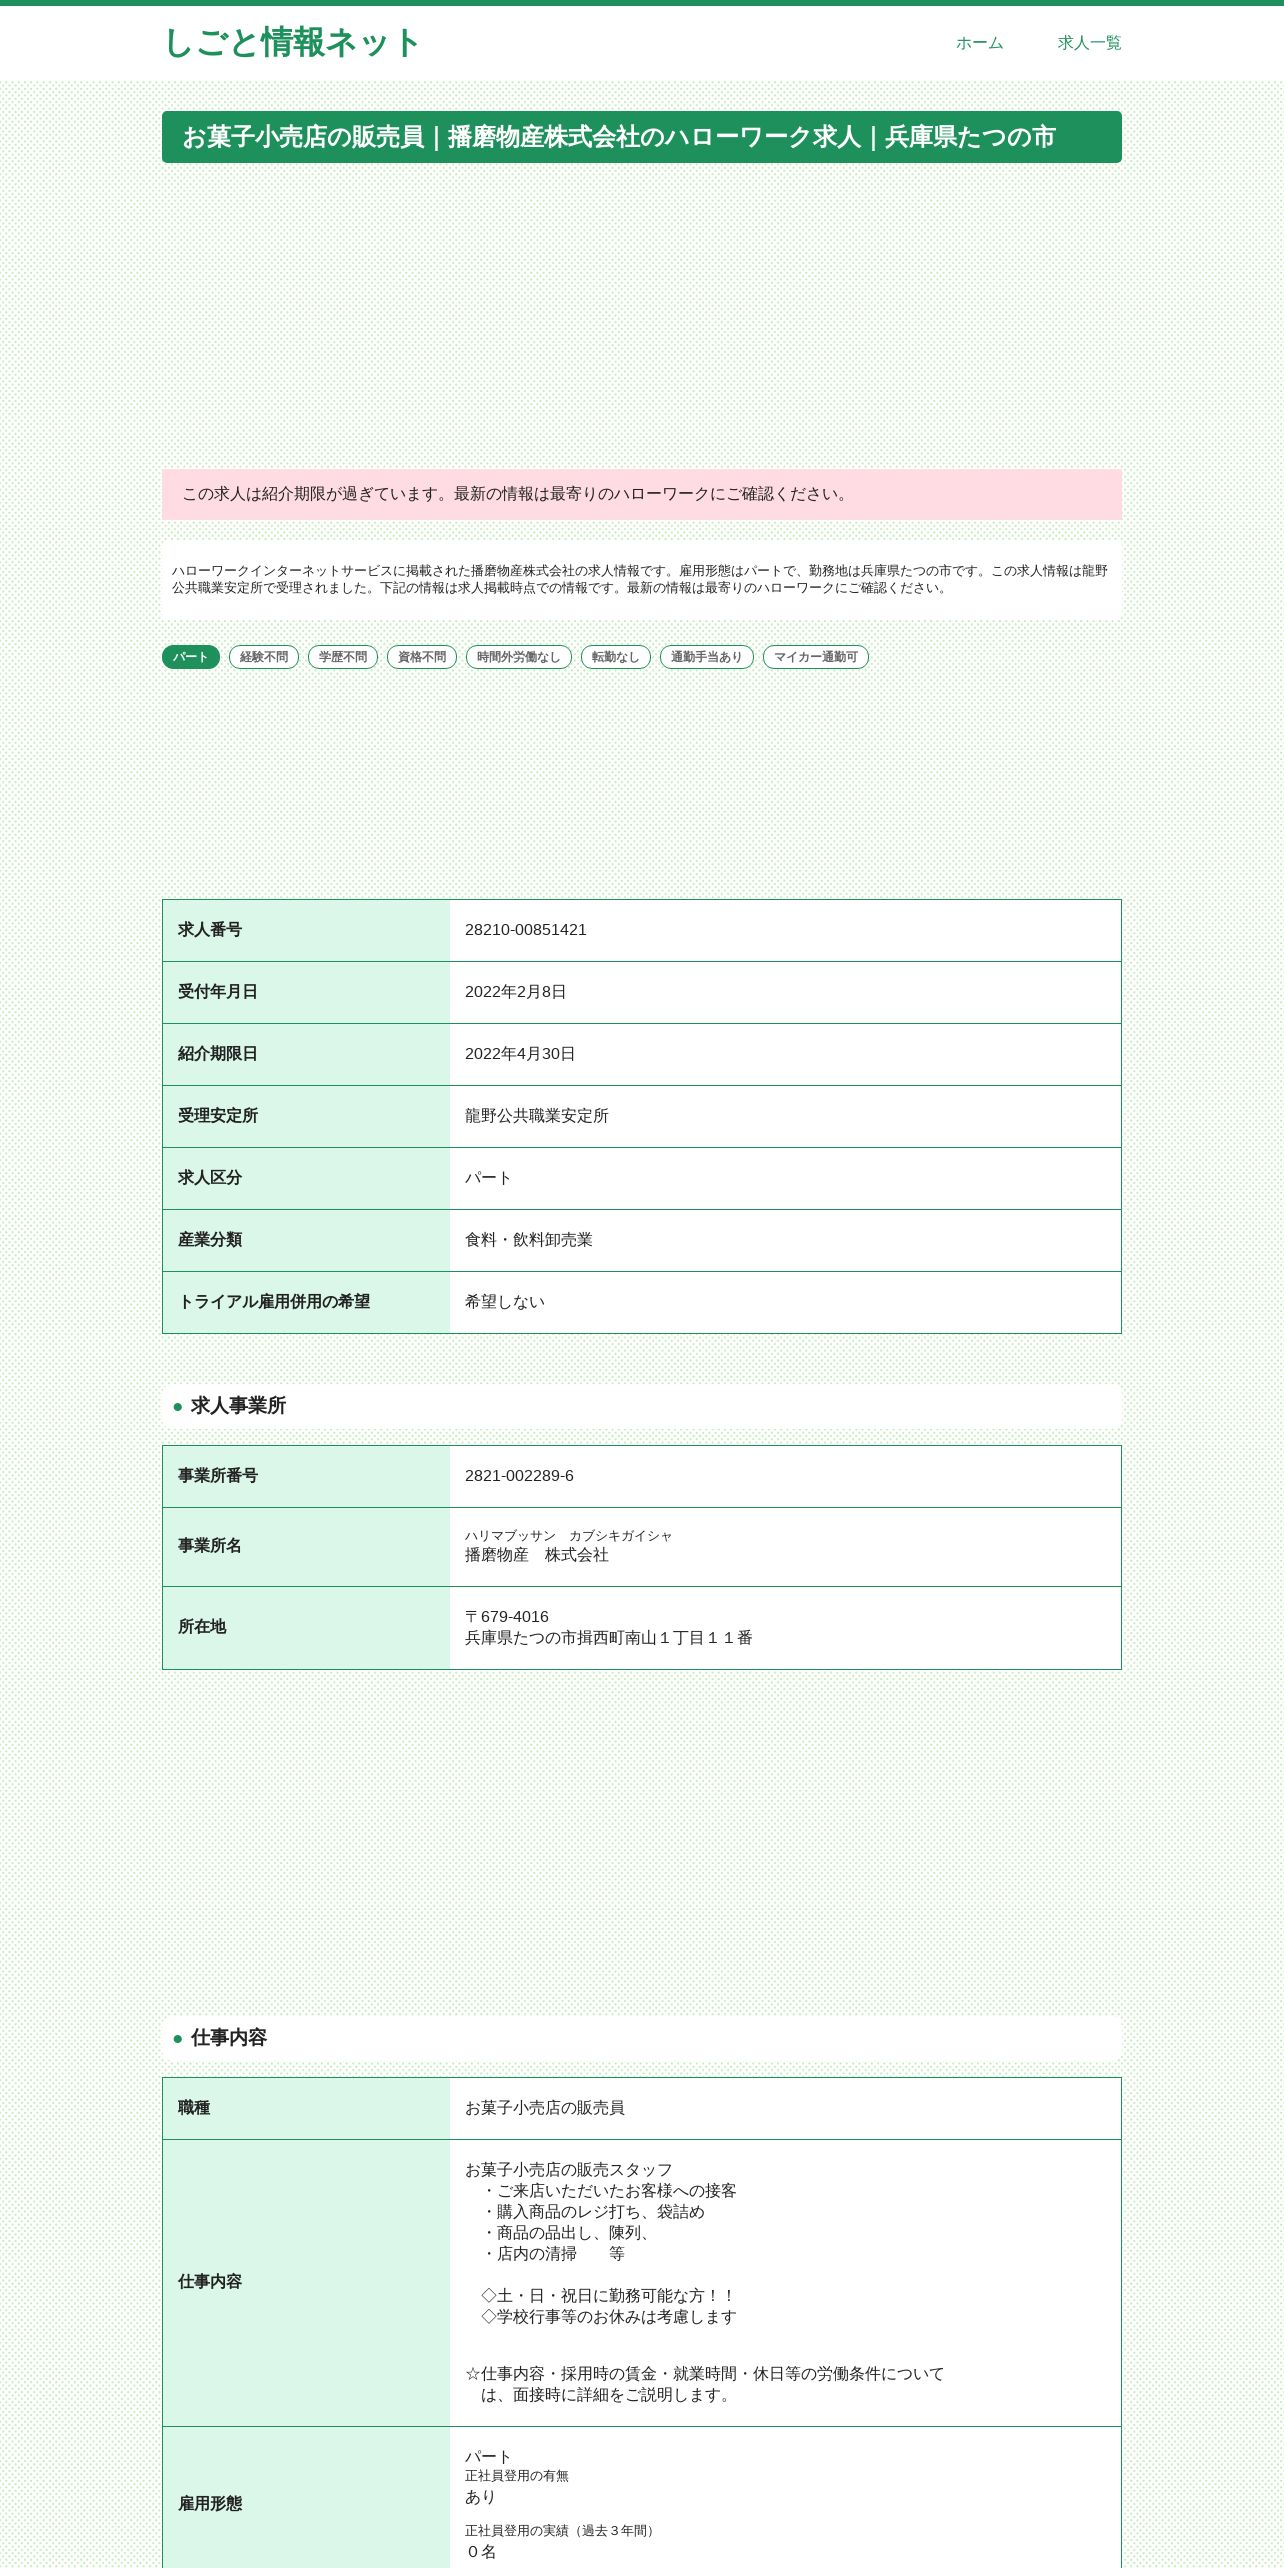Select the 学歴不問 tag

coord(343,657)
